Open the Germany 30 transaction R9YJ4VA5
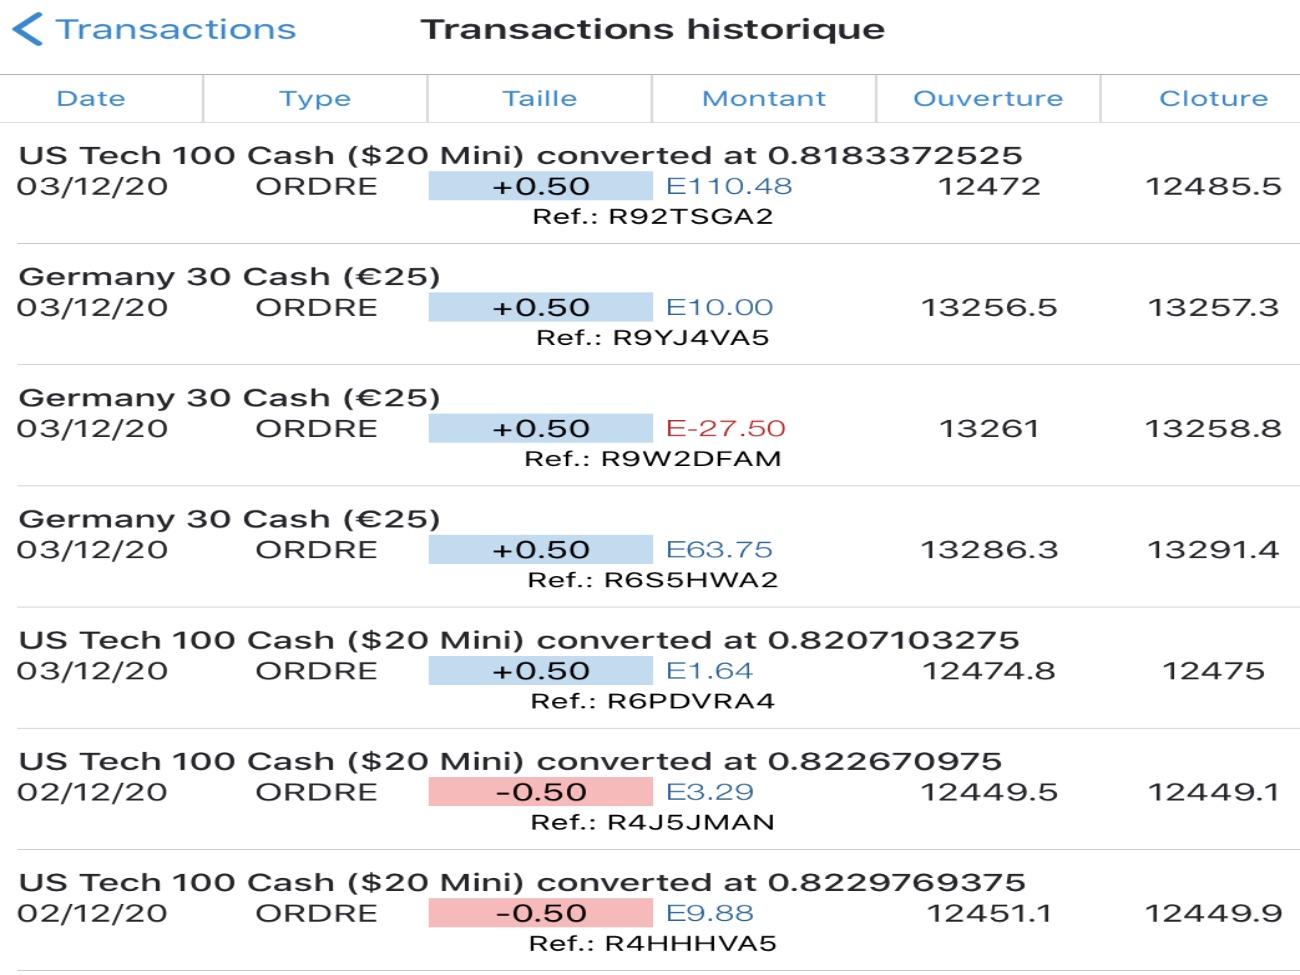This screenshot has height=975, width=1300. point(652,338)
